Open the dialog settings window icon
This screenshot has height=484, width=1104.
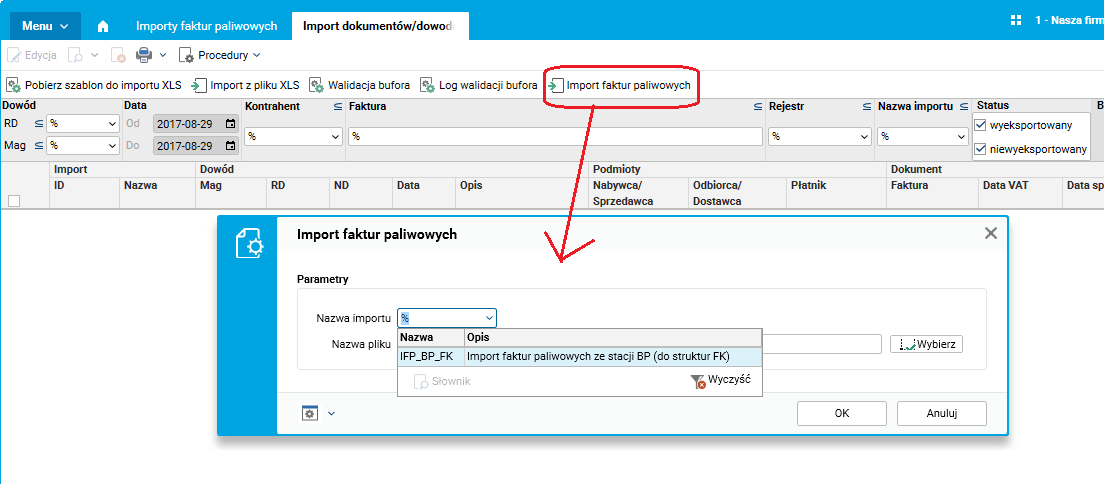tap(310, 414)
